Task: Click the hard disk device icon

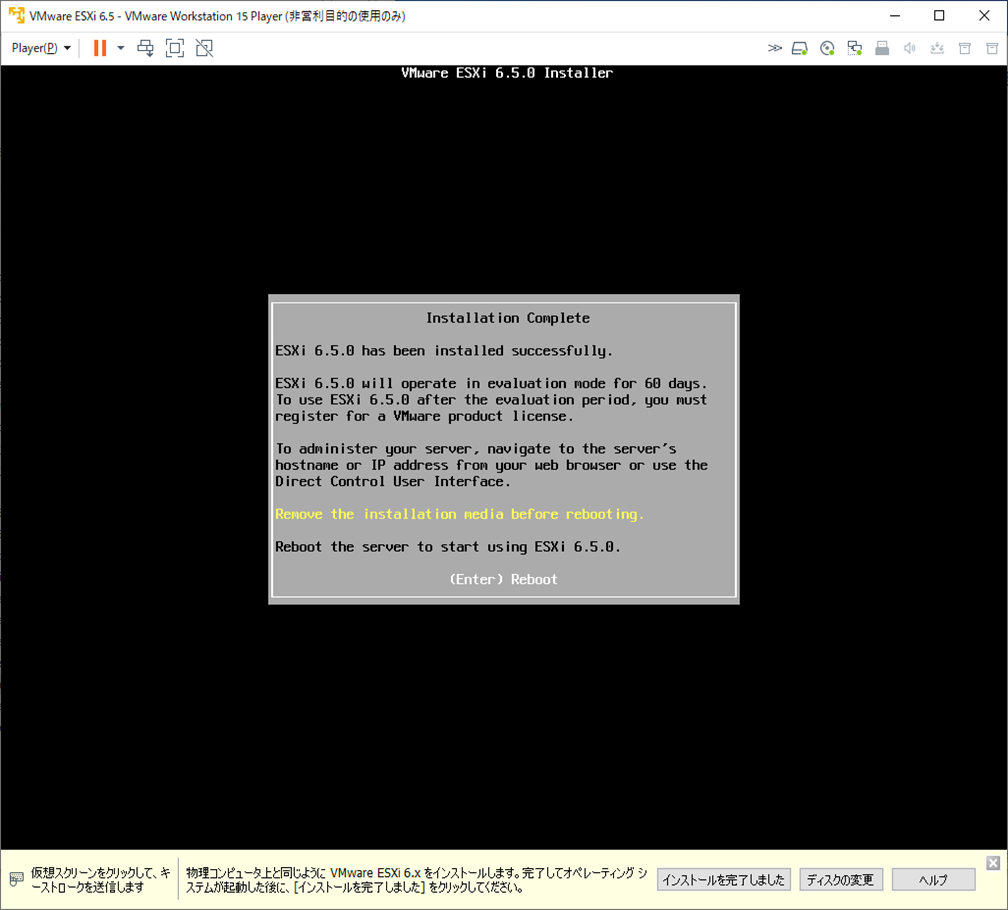Action: [x=800, y=48]
